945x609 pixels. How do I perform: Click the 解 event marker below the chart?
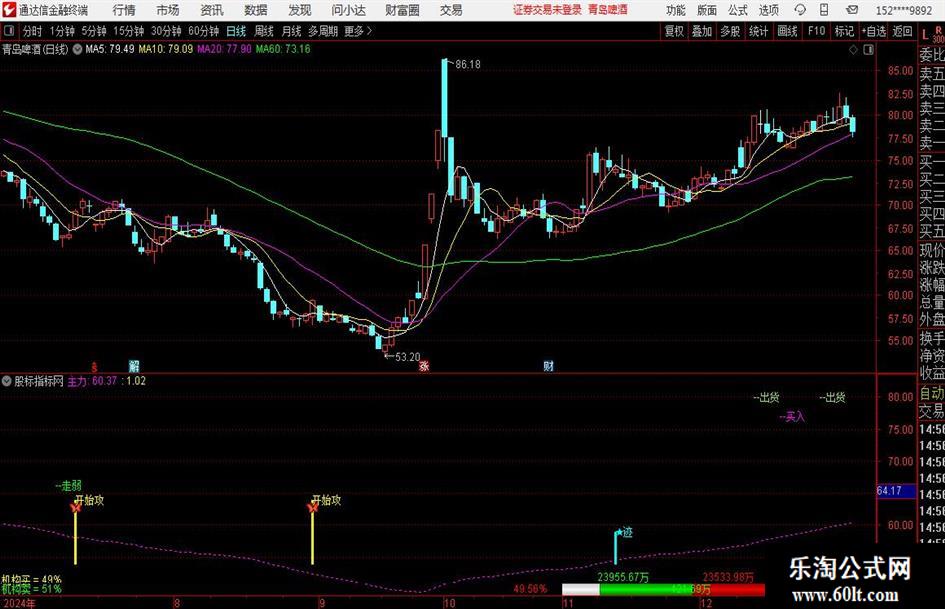point(134,365)
